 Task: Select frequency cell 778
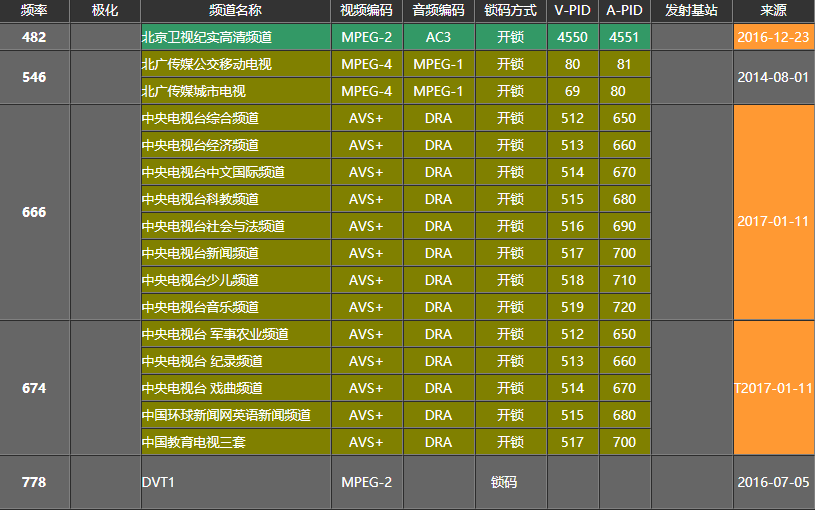pyautogui.click(x=34, y=482)
